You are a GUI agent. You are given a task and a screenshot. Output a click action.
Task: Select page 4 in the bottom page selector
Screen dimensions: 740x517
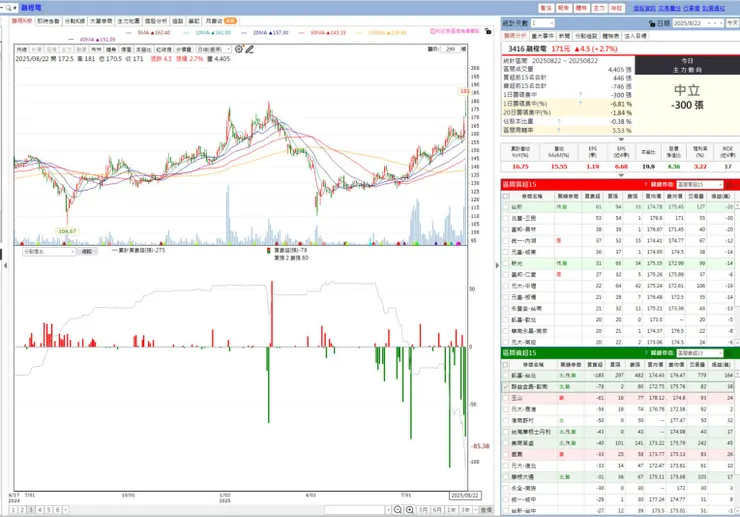(40, 510)
